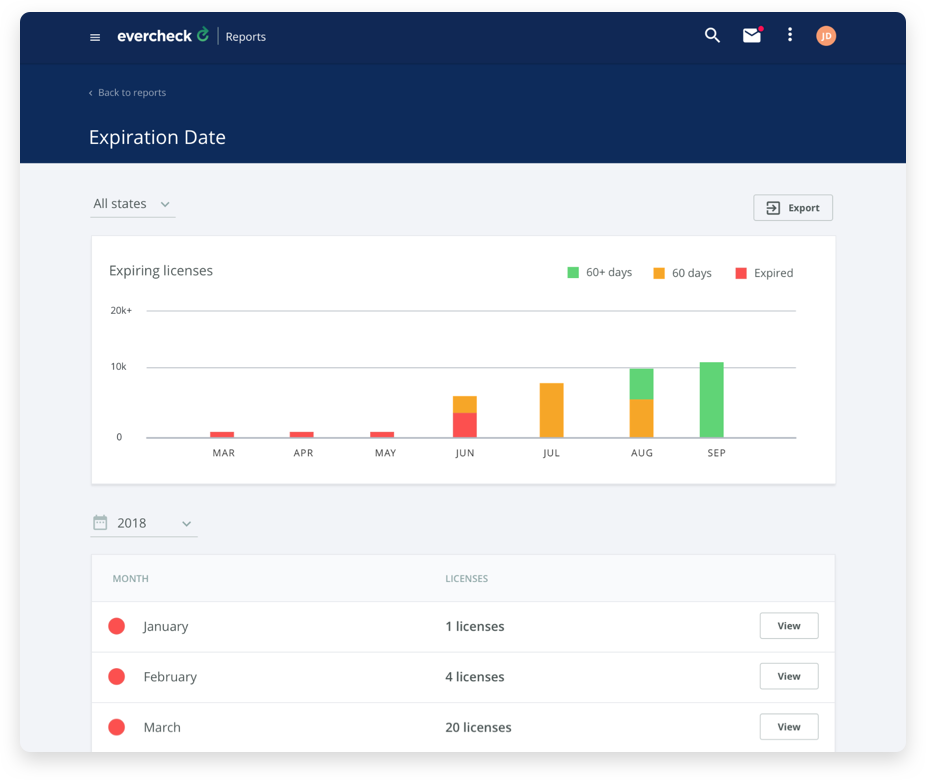
Task: Click Back to reports link
Action: (x=128, y=92)
